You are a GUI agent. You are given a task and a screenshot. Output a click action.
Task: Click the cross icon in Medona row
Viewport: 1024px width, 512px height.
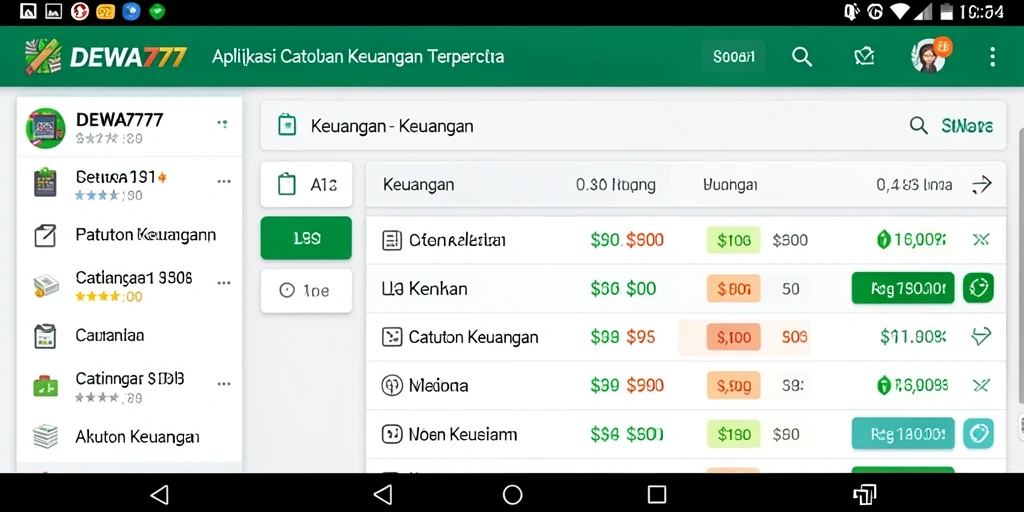tap(981, 385)
